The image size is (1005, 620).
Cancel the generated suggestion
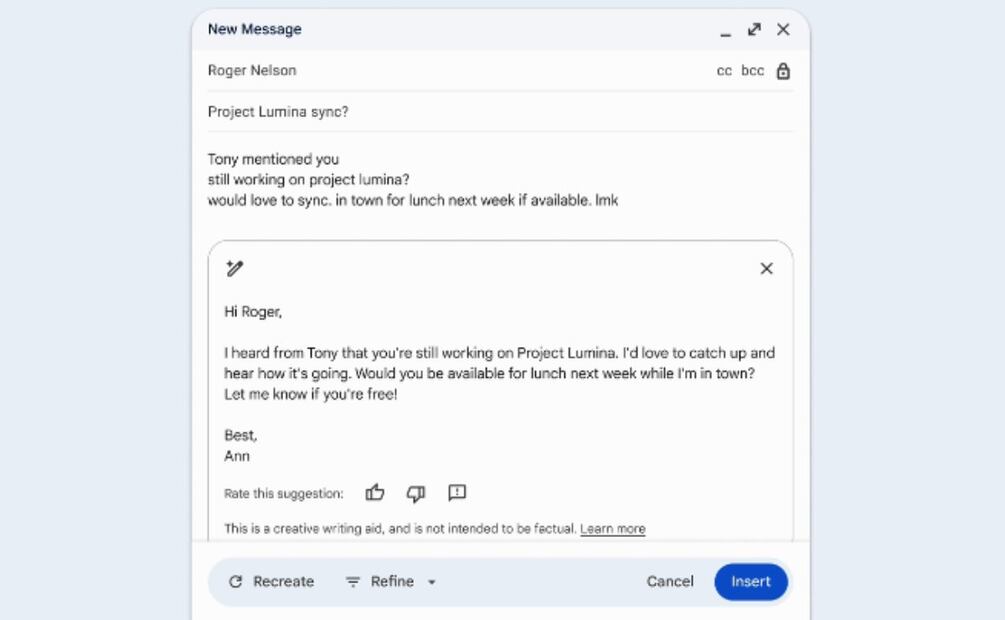[x=670, y=582]
